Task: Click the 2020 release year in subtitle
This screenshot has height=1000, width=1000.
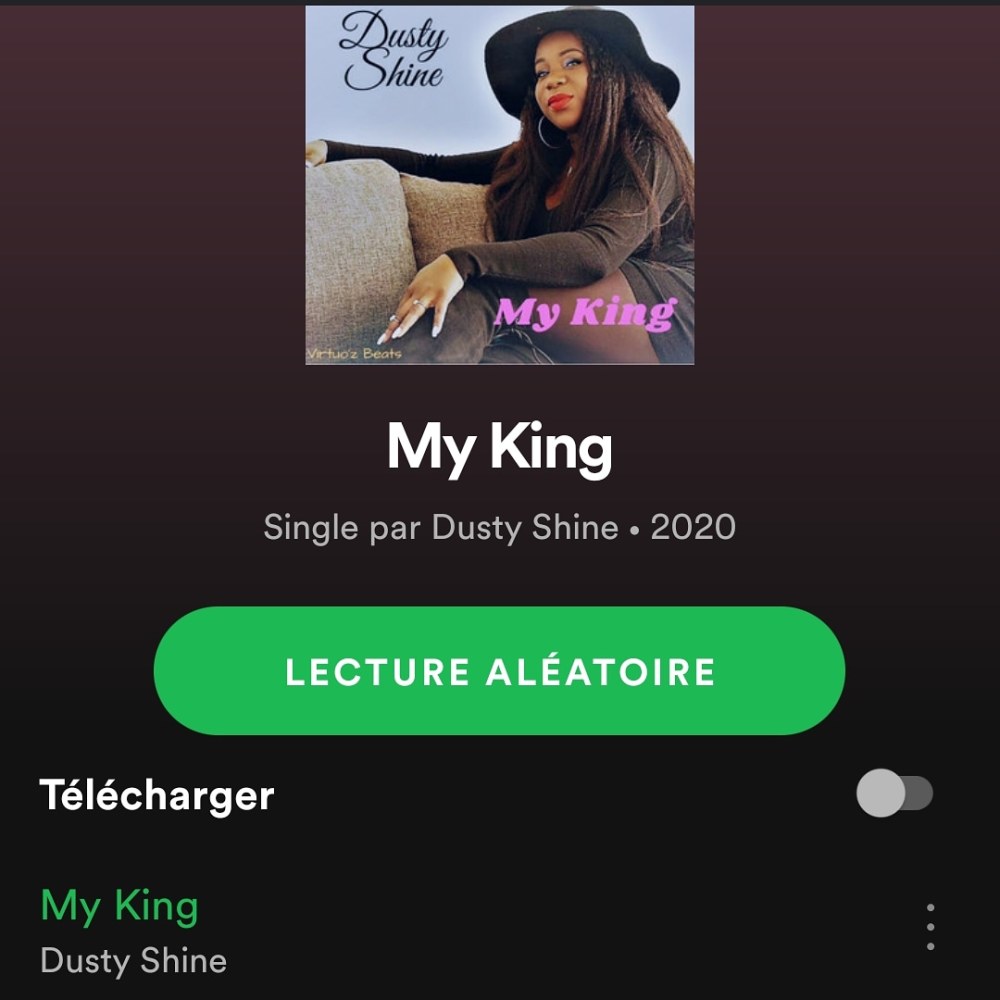Action: [x=693, y=527]
